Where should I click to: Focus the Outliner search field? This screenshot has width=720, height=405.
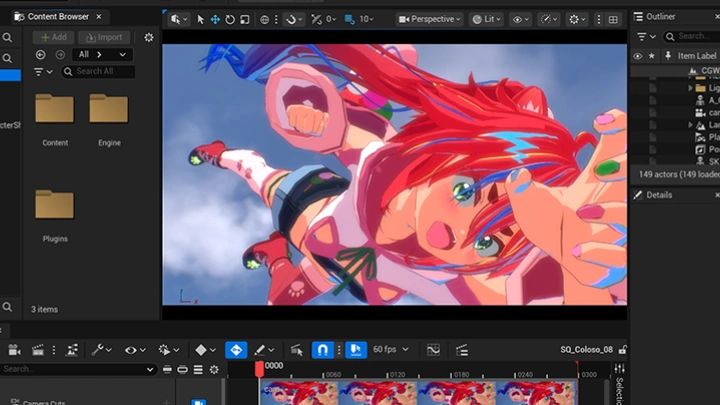coord(692,36)
